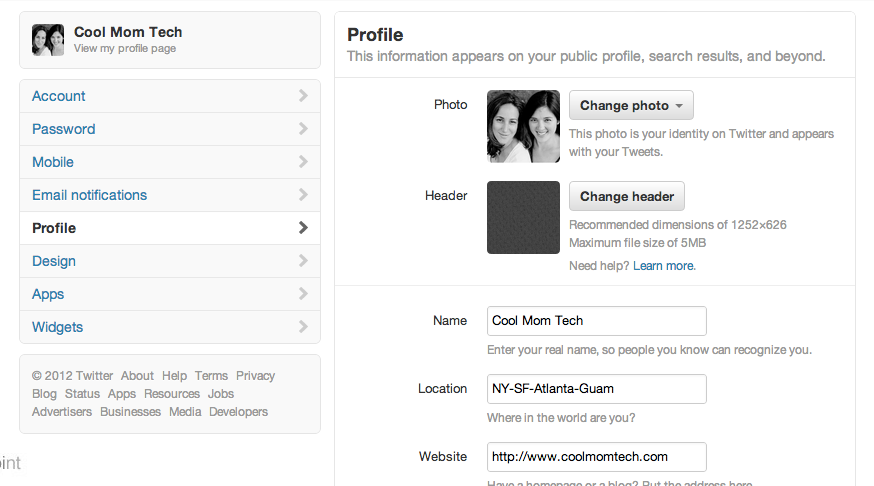Open Email notifications settings
The image size is (874, 486).
tap(170, 195)
